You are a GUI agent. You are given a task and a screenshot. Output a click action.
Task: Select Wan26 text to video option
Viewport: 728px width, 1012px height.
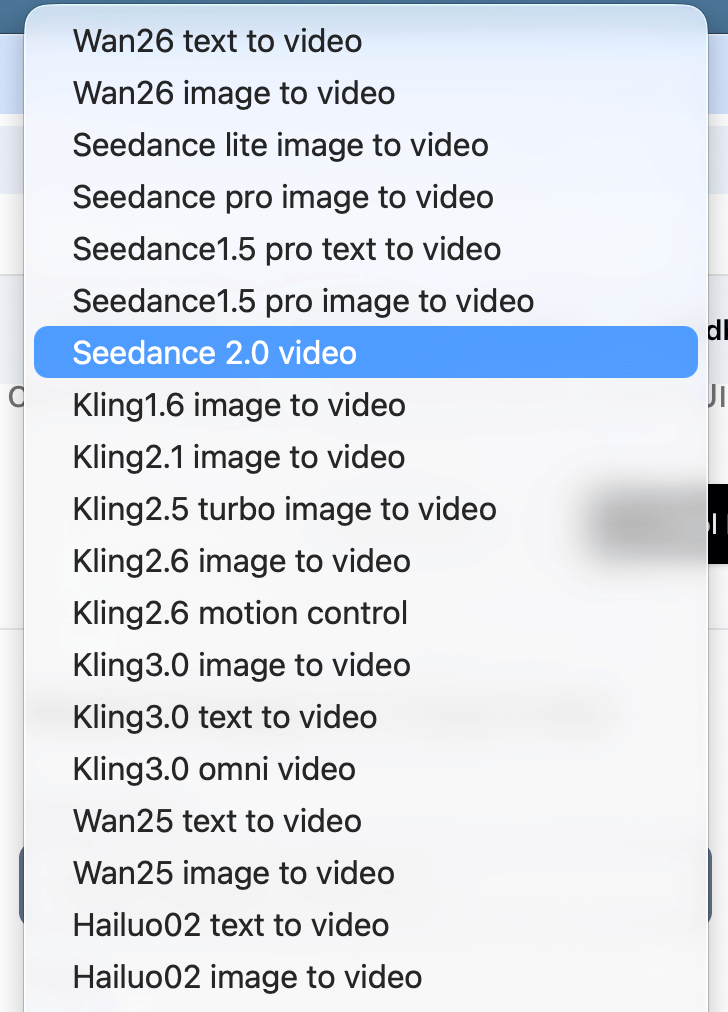tap(217, 41)
